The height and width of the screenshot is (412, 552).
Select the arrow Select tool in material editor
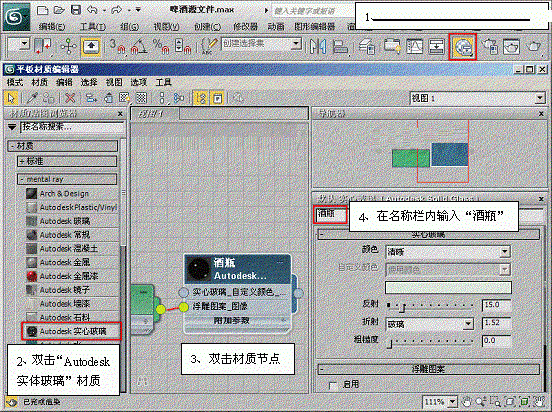(11, 98)
